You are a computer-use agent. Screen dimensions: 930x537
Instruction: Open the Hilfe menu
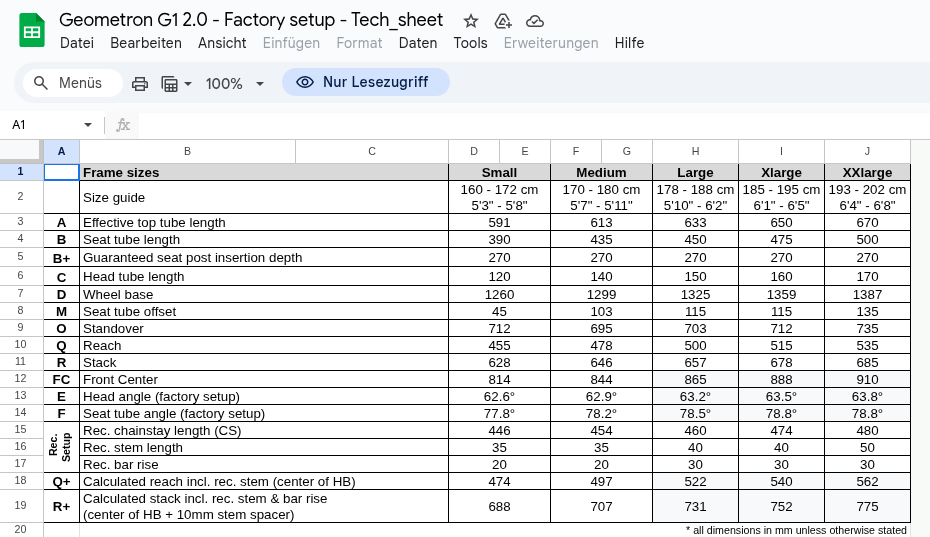coord(629,43)
